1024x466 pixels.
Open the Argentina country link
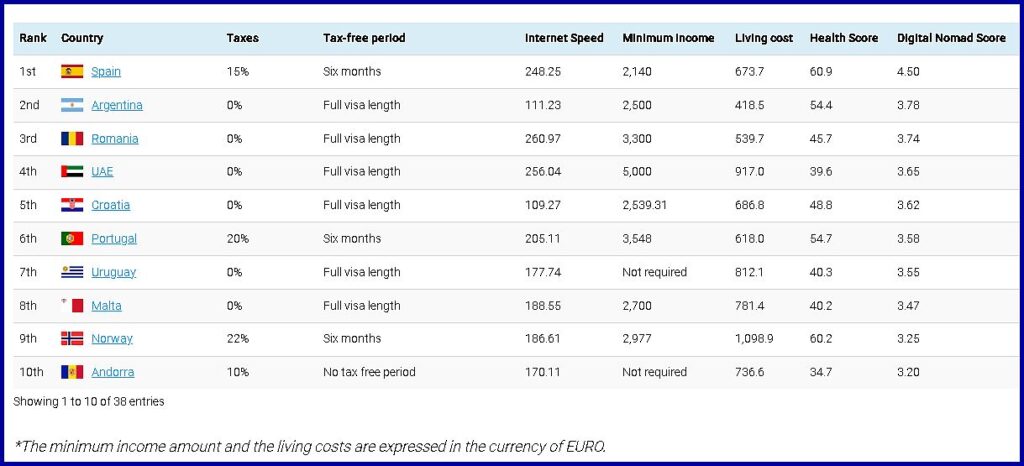pyautogui.click(x=117, y=105)
